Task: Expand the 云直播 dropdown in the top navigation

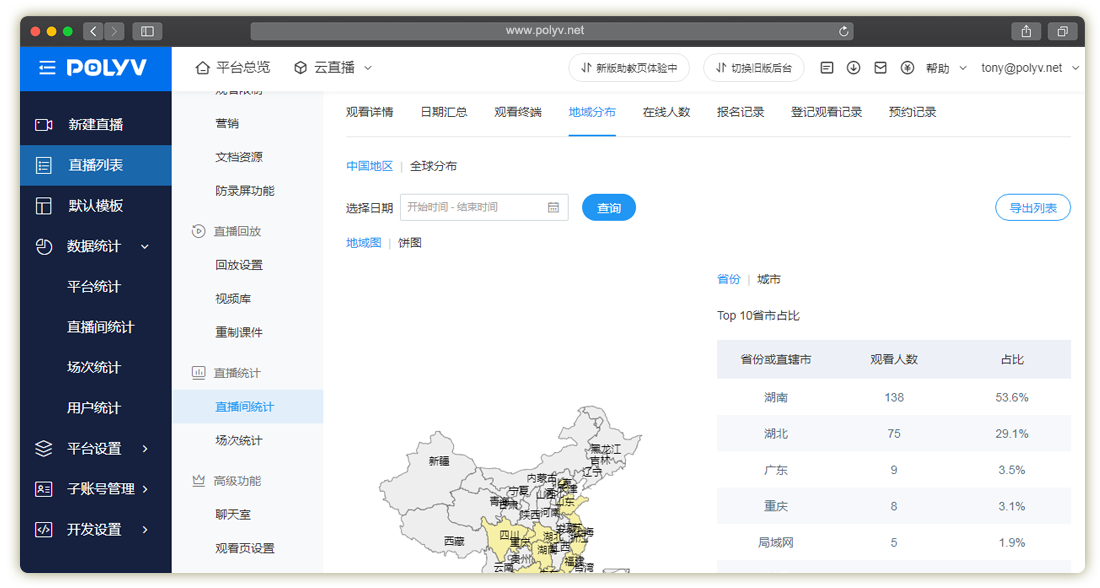Action: 333,68
